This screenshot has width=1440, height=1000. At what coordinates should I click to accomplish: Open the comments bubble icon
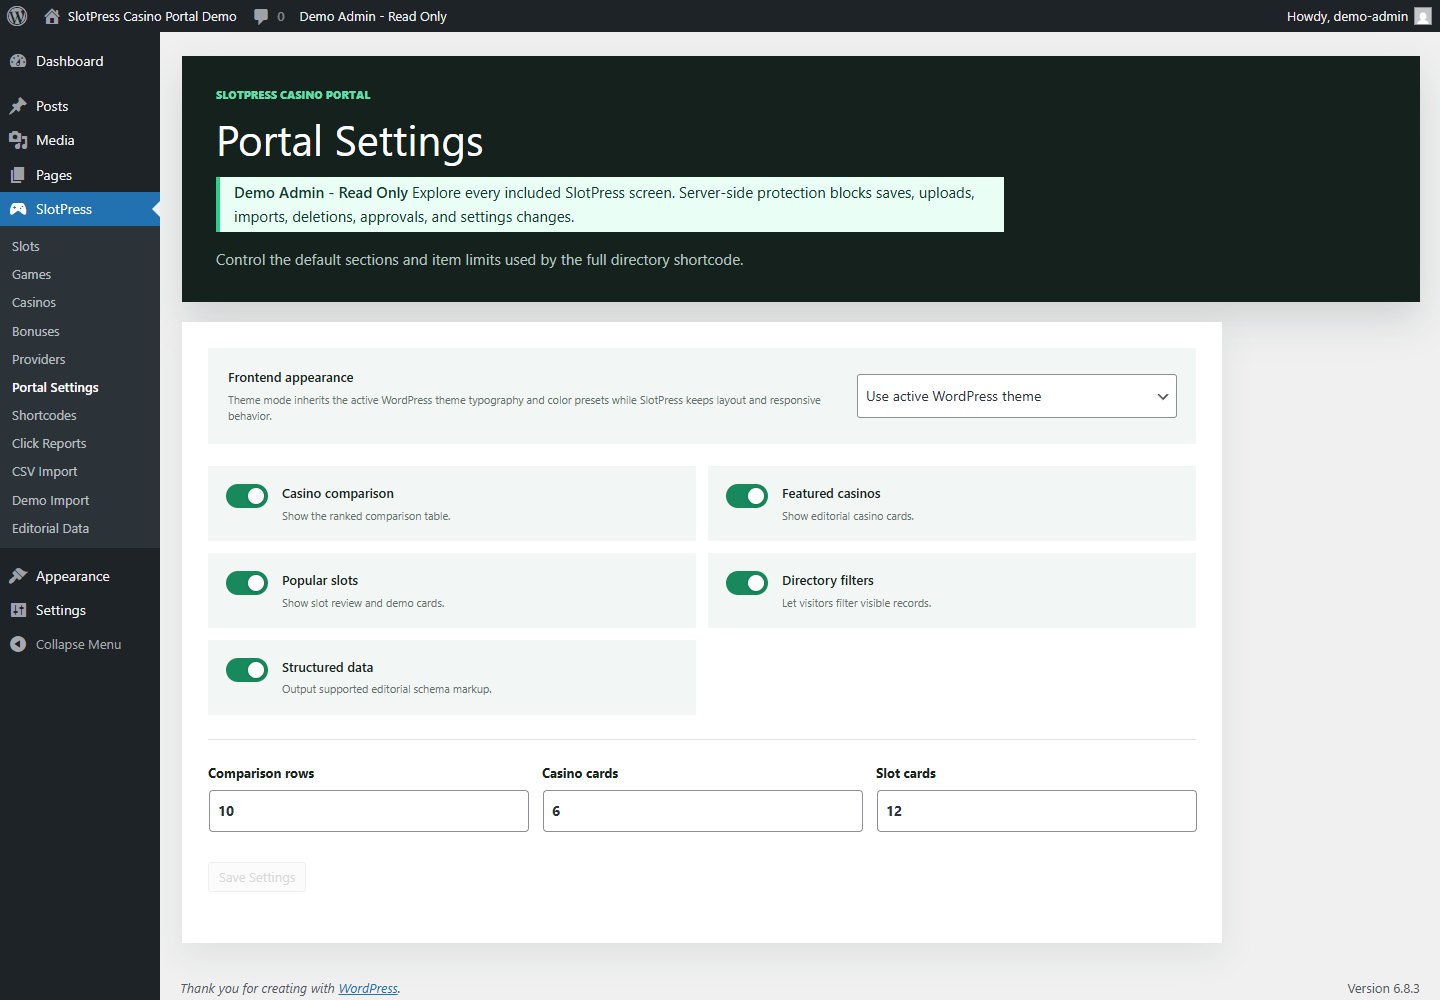point(261,16)
